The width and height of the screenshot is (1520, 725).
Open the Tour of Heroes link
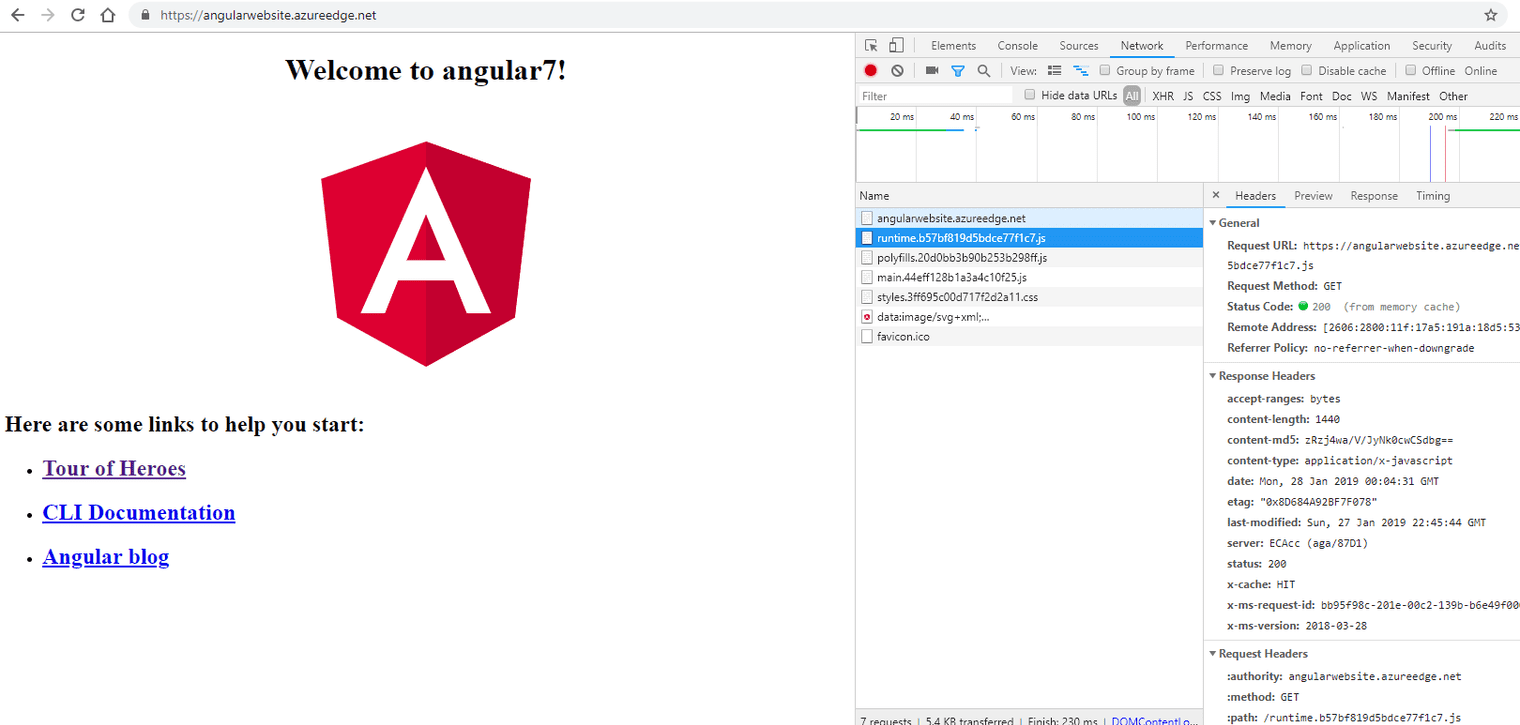coord(114,468)
